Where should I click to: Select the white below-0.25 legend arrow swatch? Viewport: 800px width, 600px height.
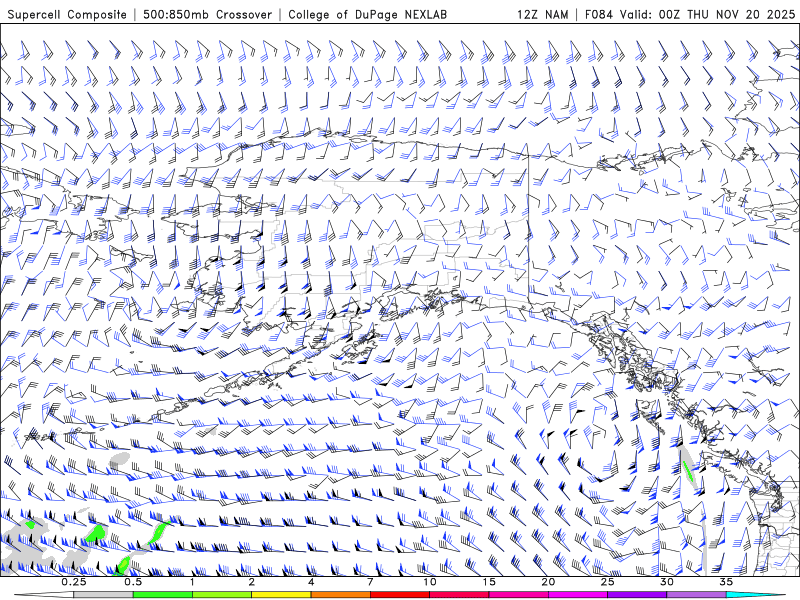pyautogui.click(x=45, y=595)
